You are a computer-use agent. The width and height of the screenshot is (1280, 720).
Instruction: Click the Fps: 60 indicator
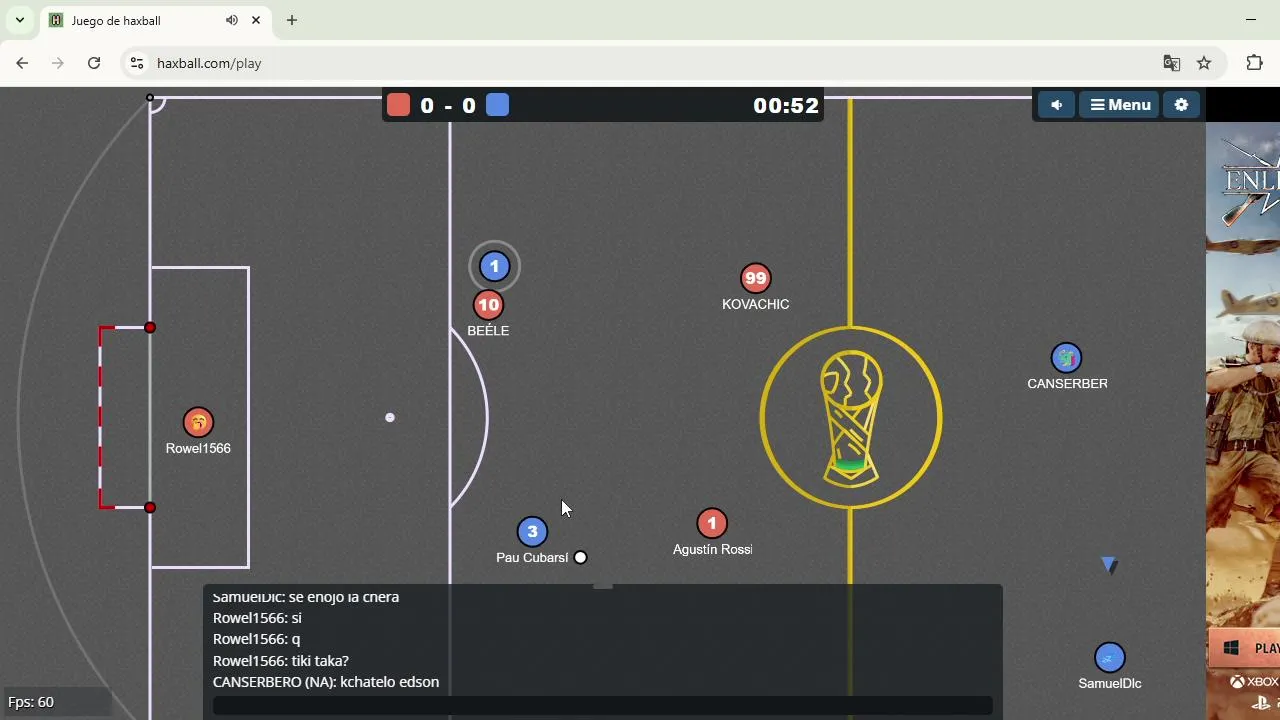[31, 702]
